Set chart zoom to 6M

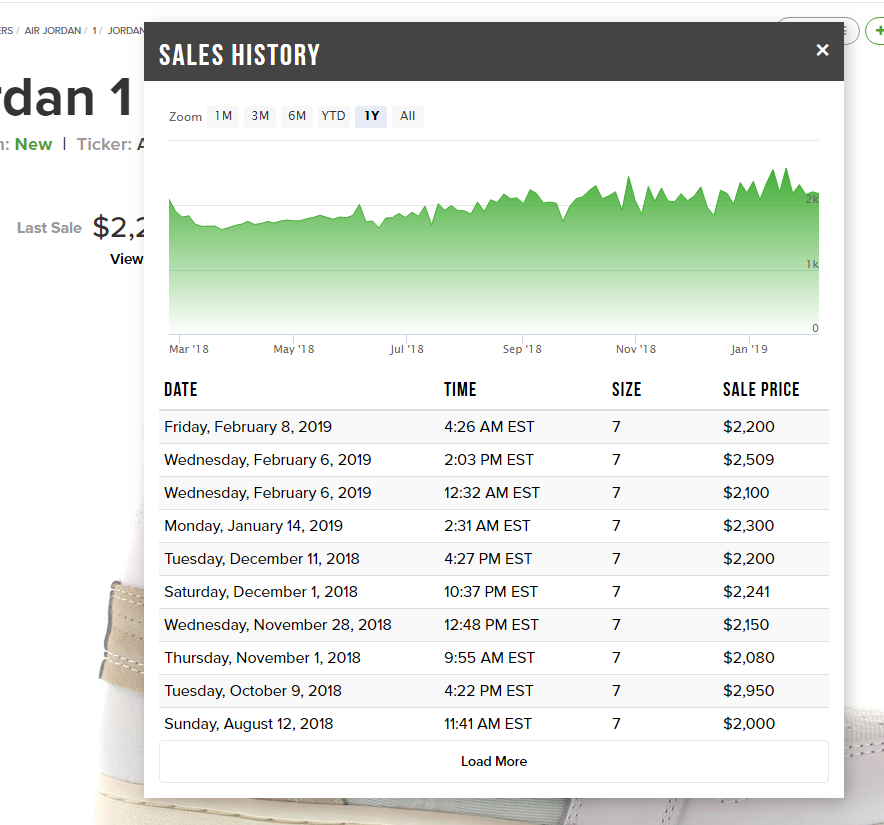coord(297,116)
